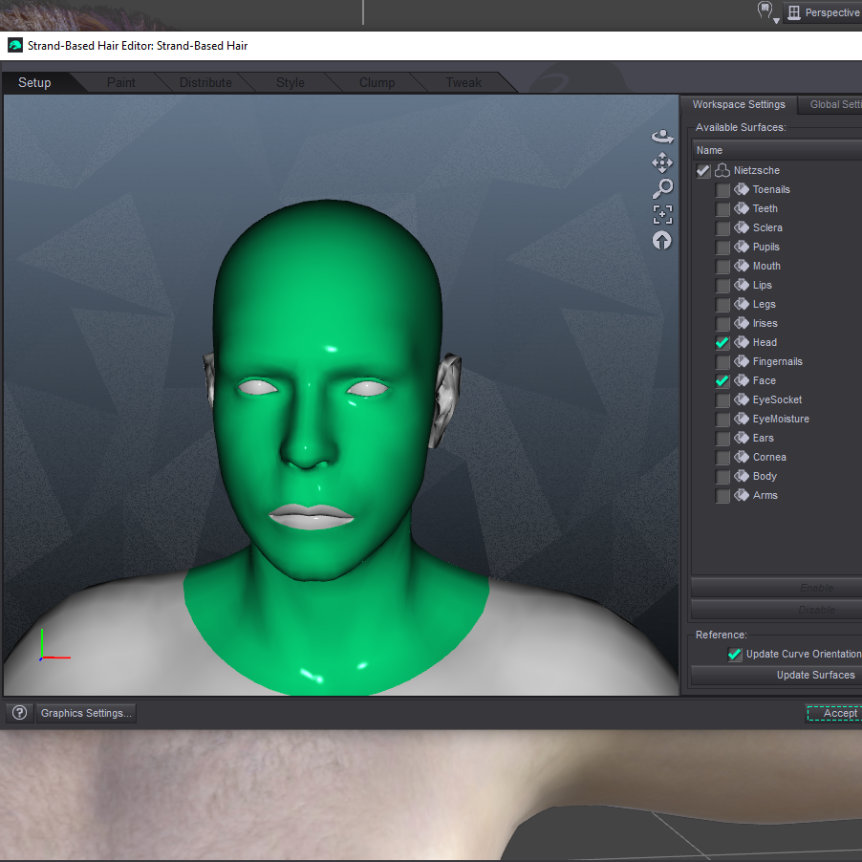This screenshot has height=862, width=862.
Task: Click the reset view up-arrow icon
Action: tap(662, 240)
